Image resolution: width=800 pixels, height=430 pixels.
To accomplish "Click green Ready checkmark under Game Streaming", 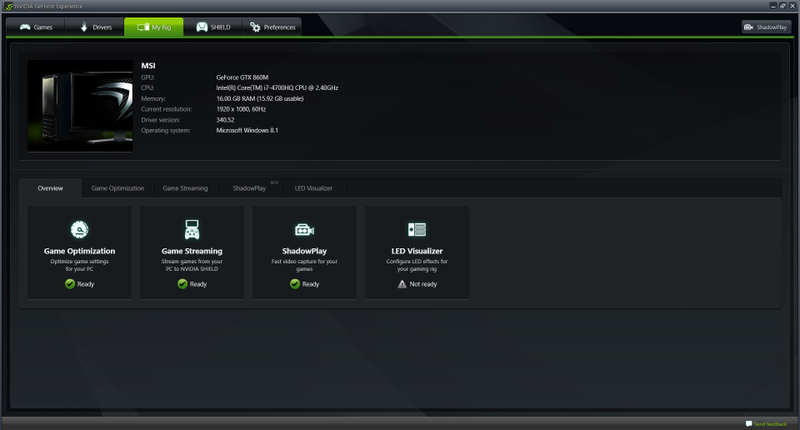I will [182, 284].
